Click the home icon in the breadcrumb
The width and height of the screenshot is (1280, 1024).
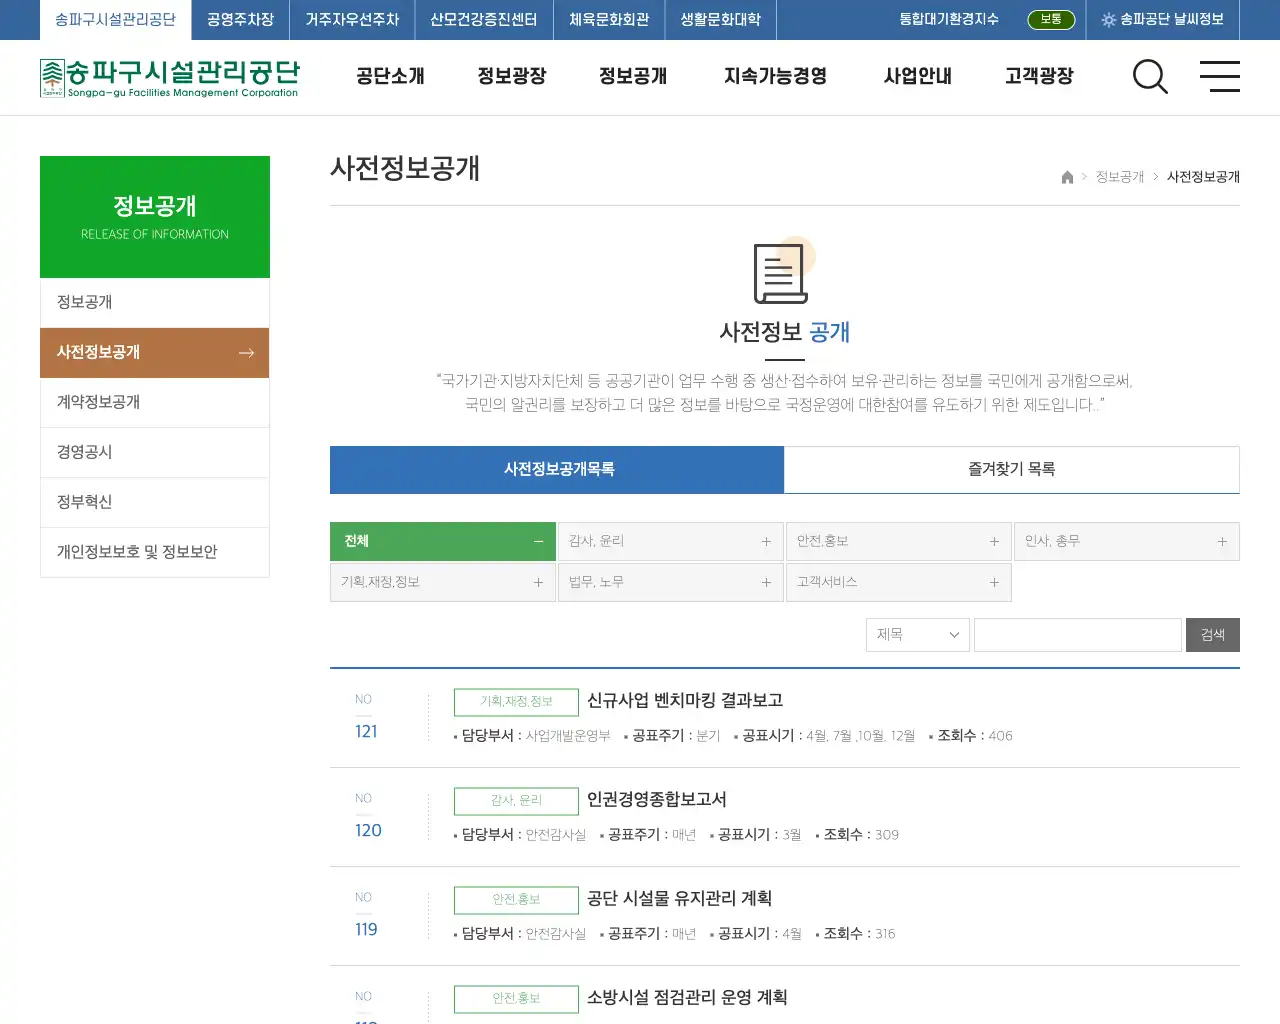coord(1066,177)
